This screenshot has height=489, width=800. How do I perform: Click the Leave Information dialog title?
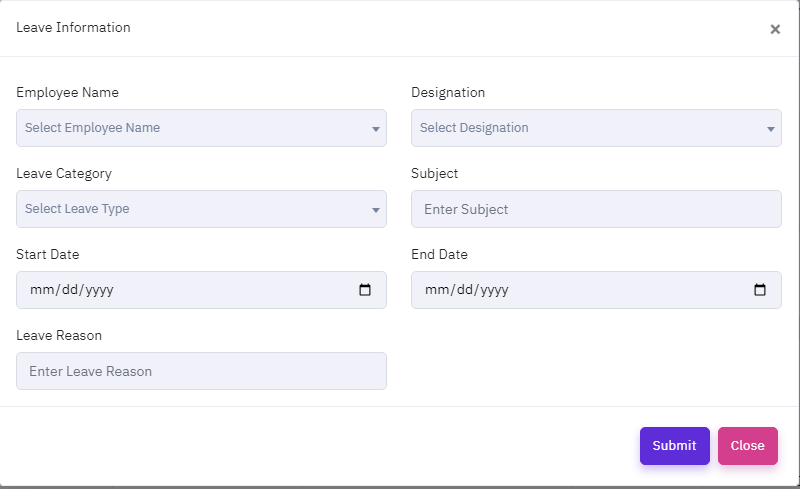point(73,27)
